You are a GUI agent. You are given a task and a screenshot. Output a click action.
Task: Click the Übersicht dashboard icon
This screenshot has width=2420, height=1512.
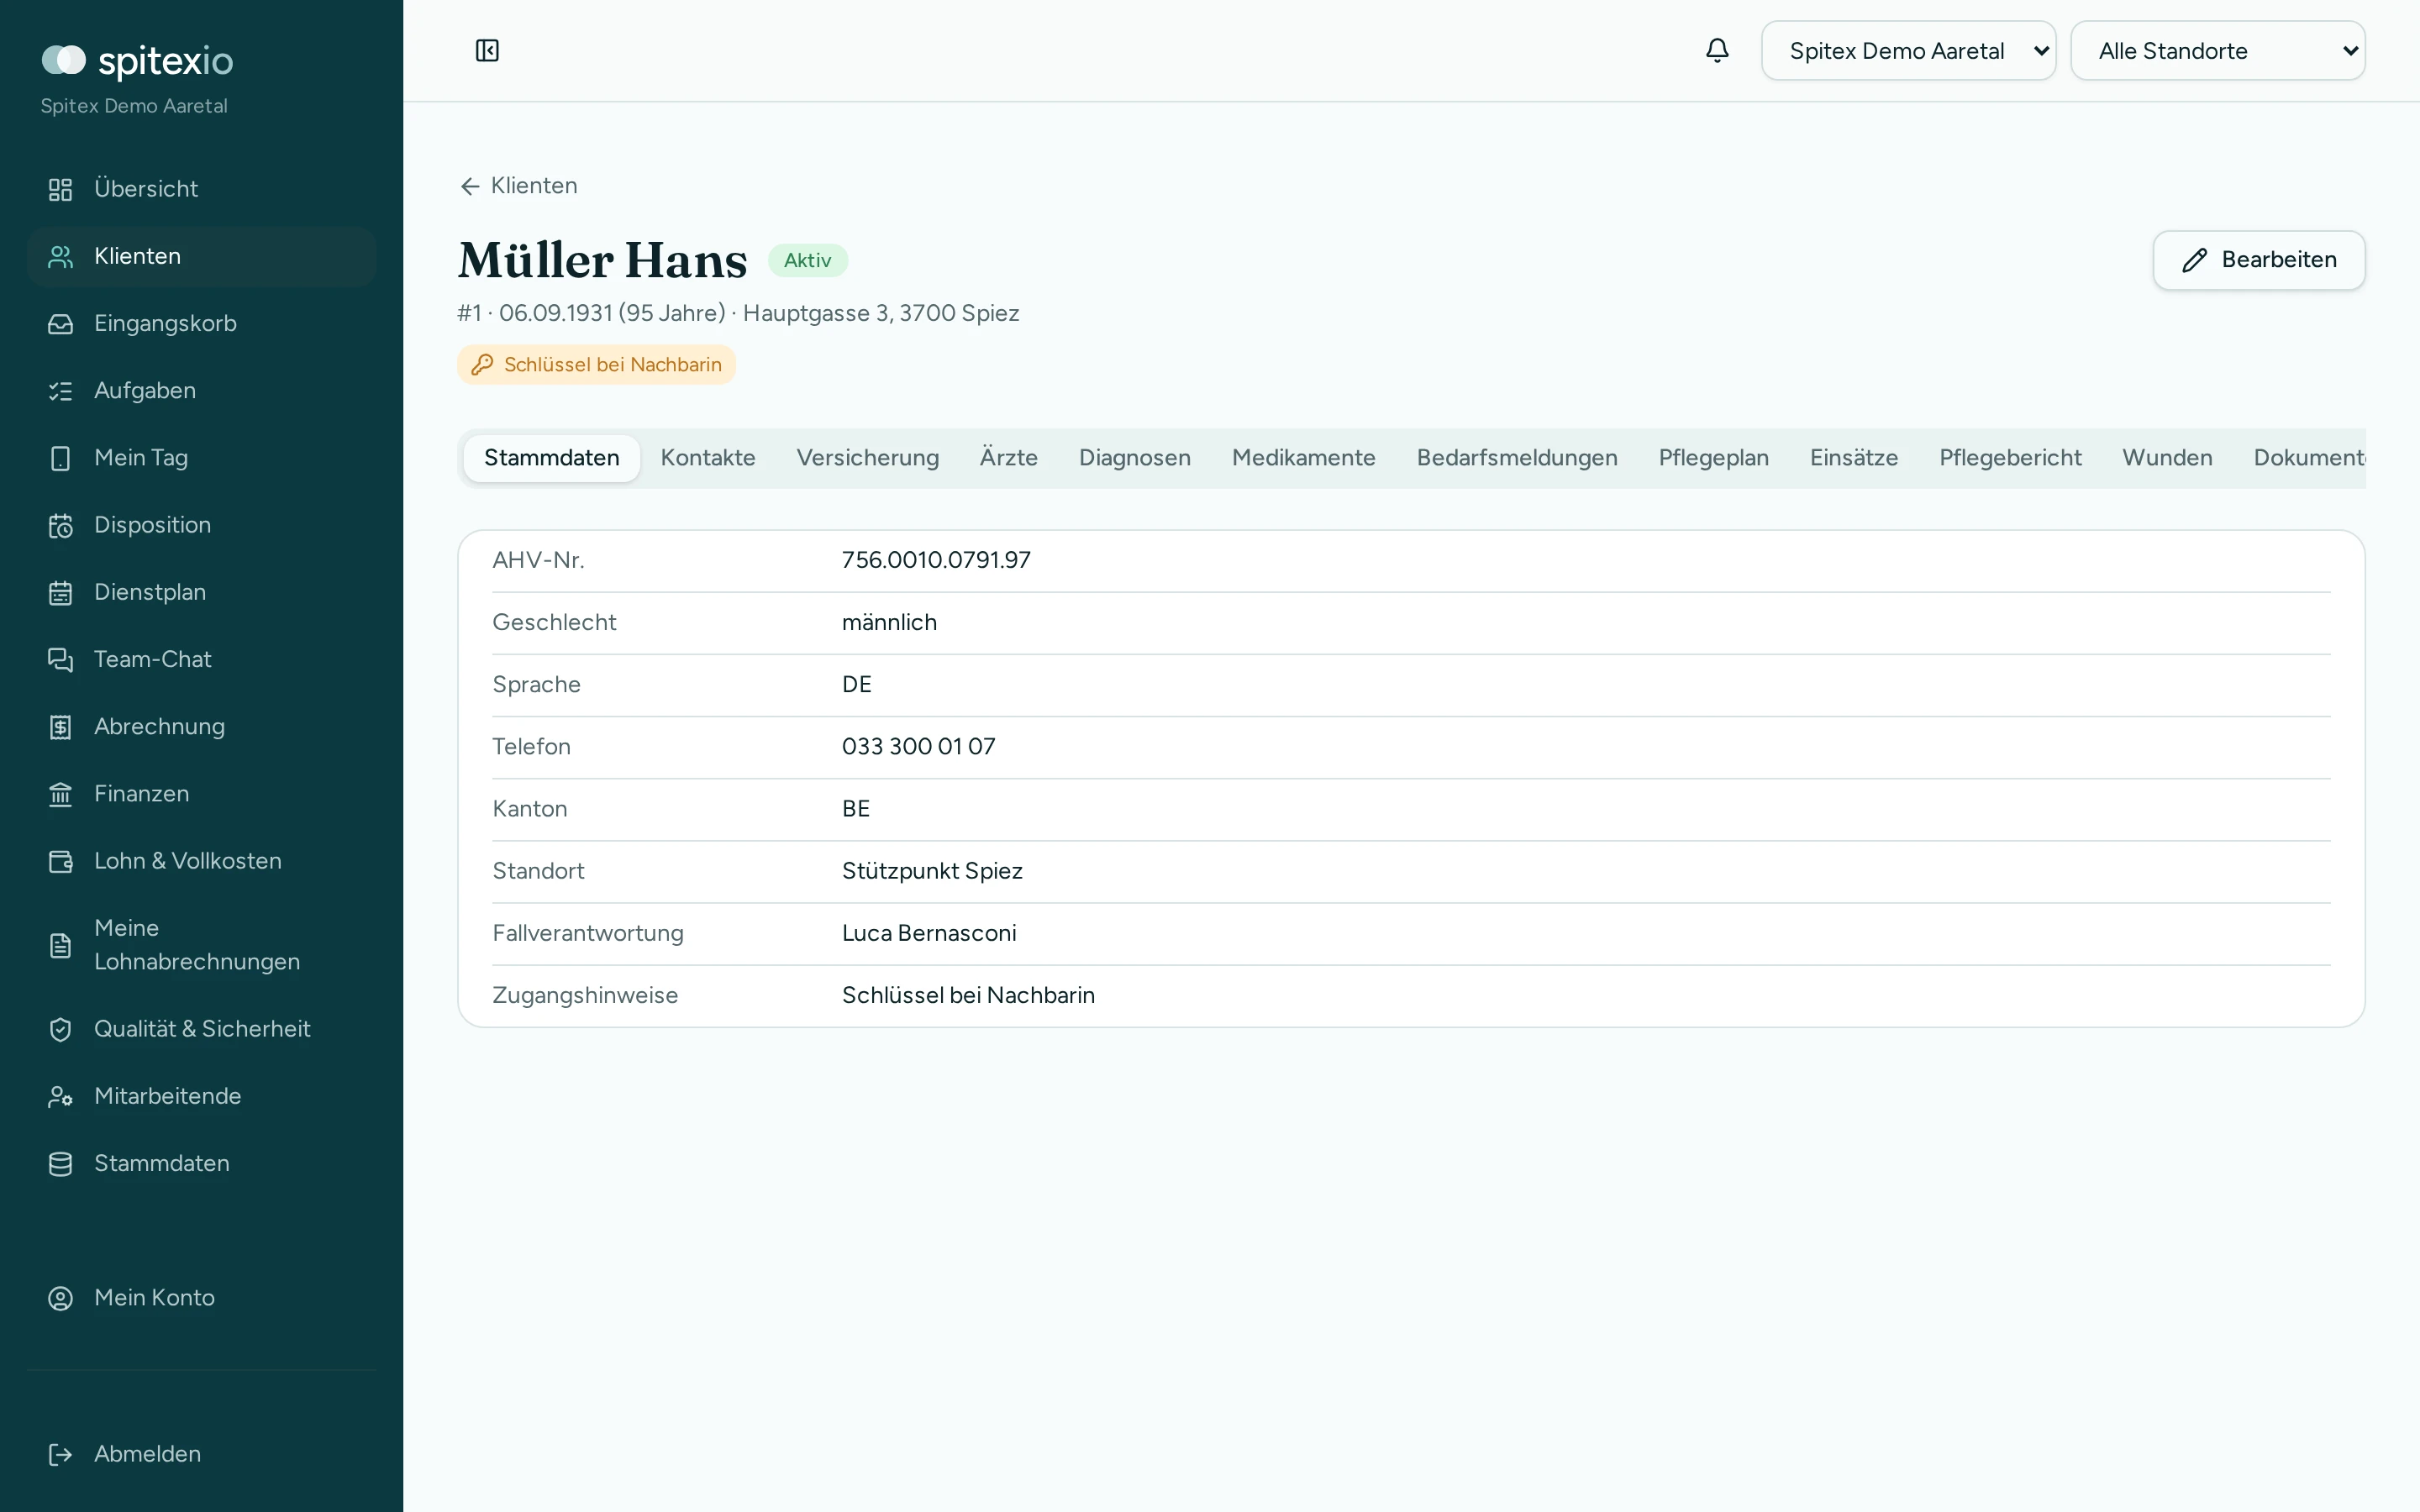(61, 189)
